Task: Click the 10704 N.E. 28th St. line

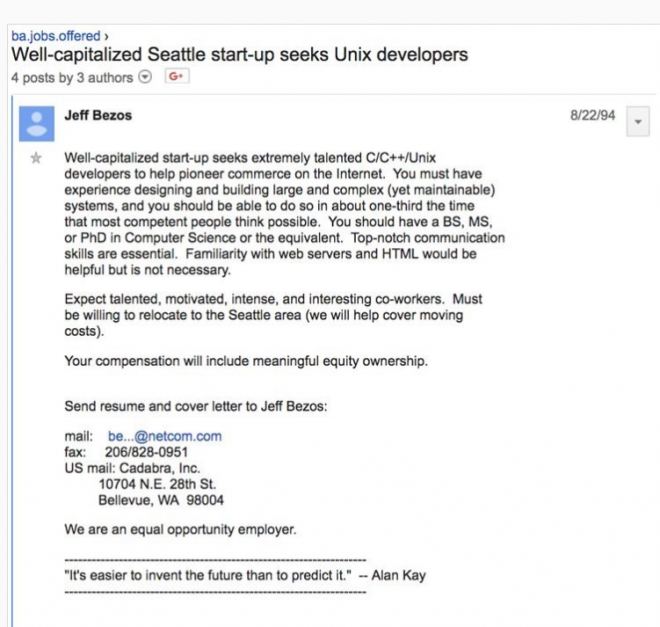Action: (x=157, y=484)
